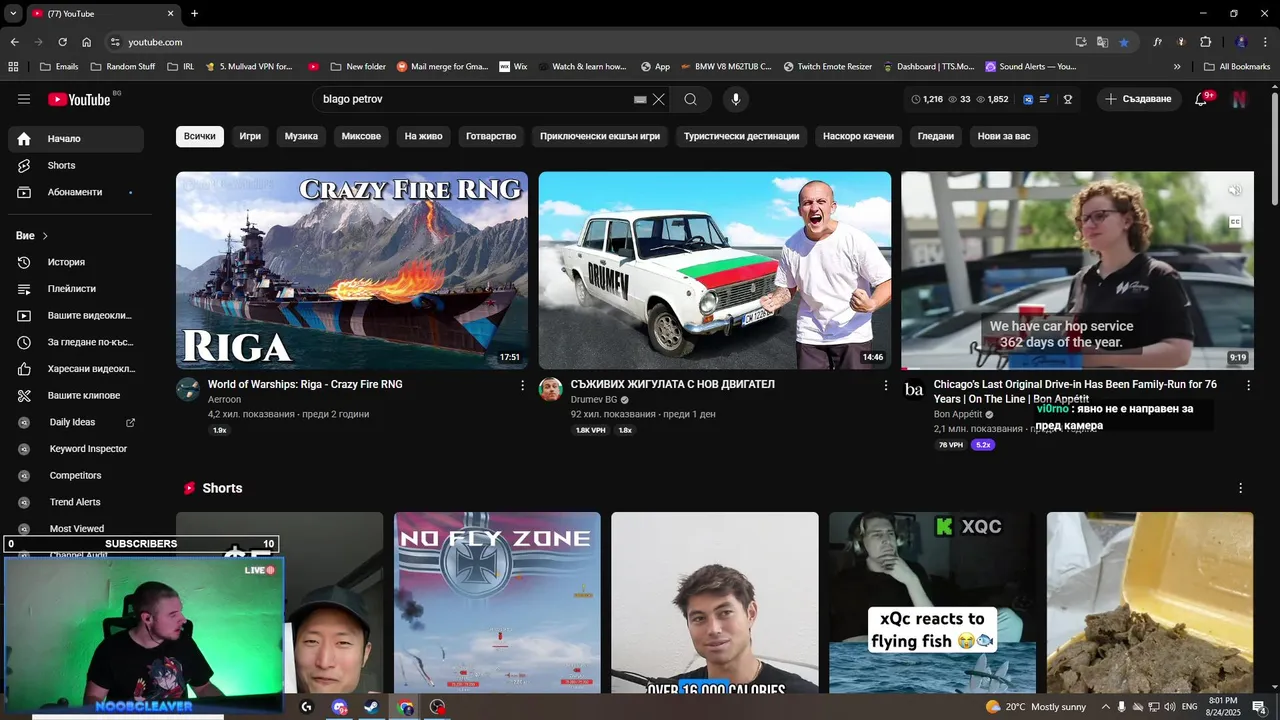Screen dimensions: 1280x720
Task: Open the YouTube hamburger guide menu
Action: tap(24, 99)
